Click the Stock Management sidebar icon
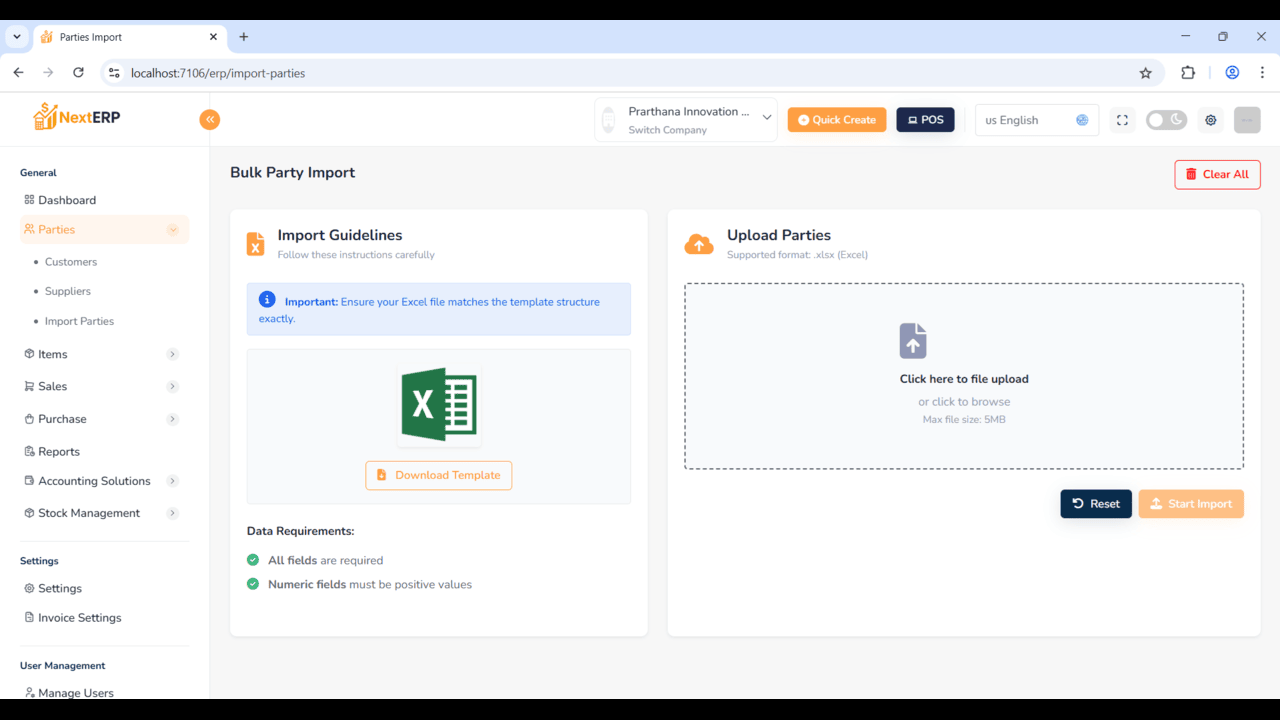 pyautogui.click(x=29, y=512)
